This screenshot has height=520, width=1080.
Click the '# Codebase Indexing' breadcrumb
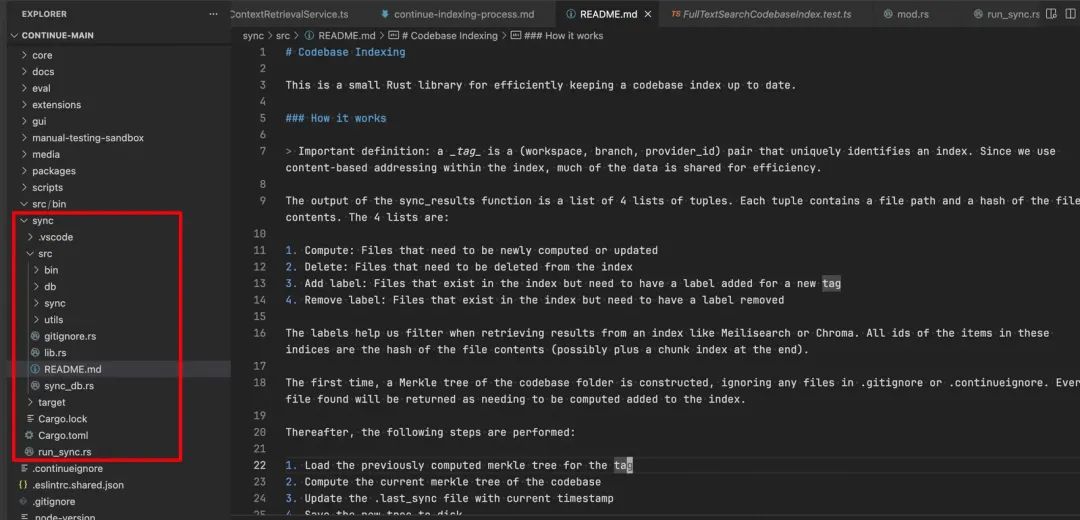coord(449,35)
